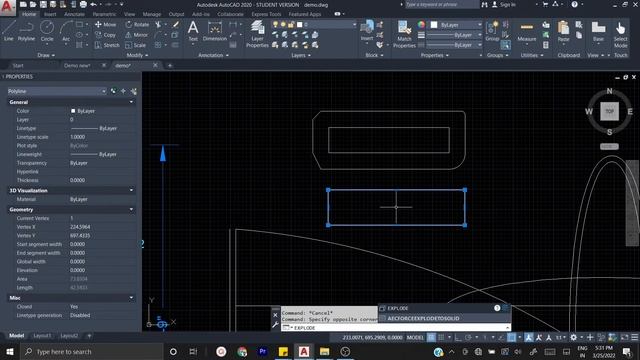The height and width of the screenshot is (360, 640).
Task: Click Match Properties tool
Action: tap(404, 34)
